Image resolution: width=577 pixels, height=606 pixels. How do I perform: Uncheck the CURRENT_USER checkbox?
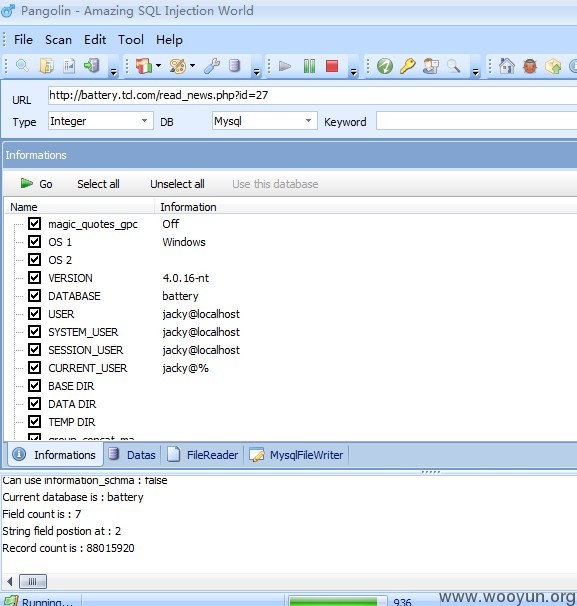[x=34, y=367]
